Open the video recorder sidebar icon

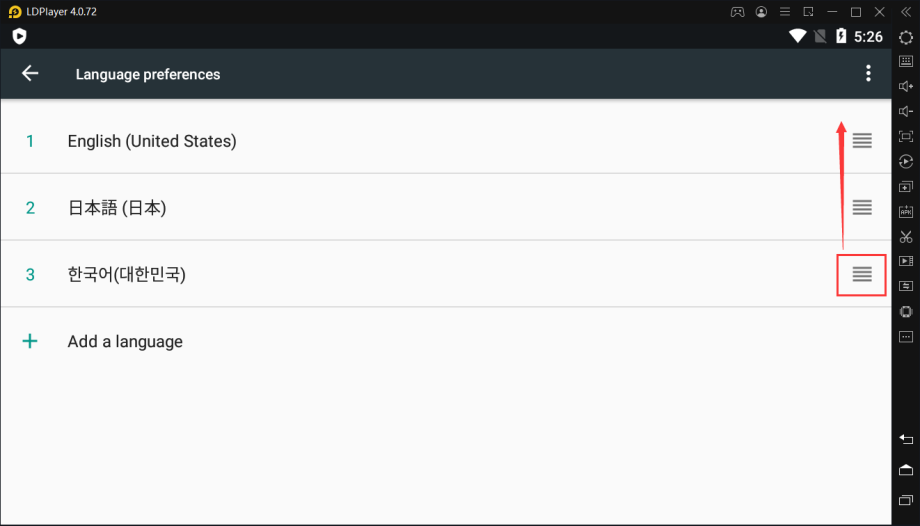point(906,261)
